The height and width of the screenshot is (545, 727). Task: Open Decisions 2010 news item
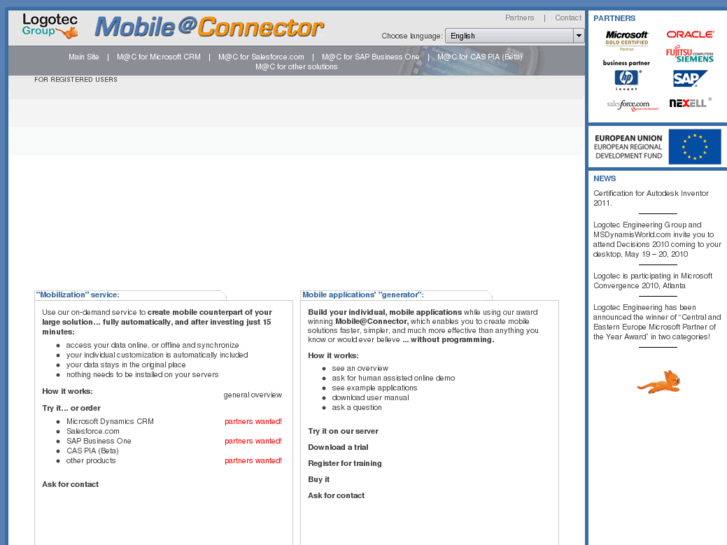(657, 239)
